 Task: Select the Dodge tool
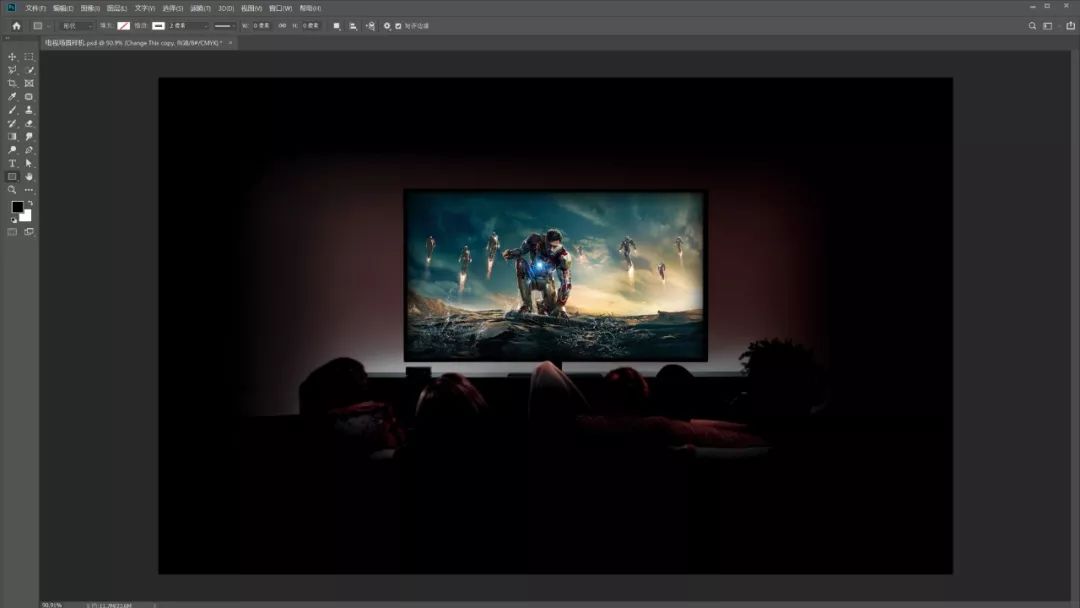[x=12, y=149]
